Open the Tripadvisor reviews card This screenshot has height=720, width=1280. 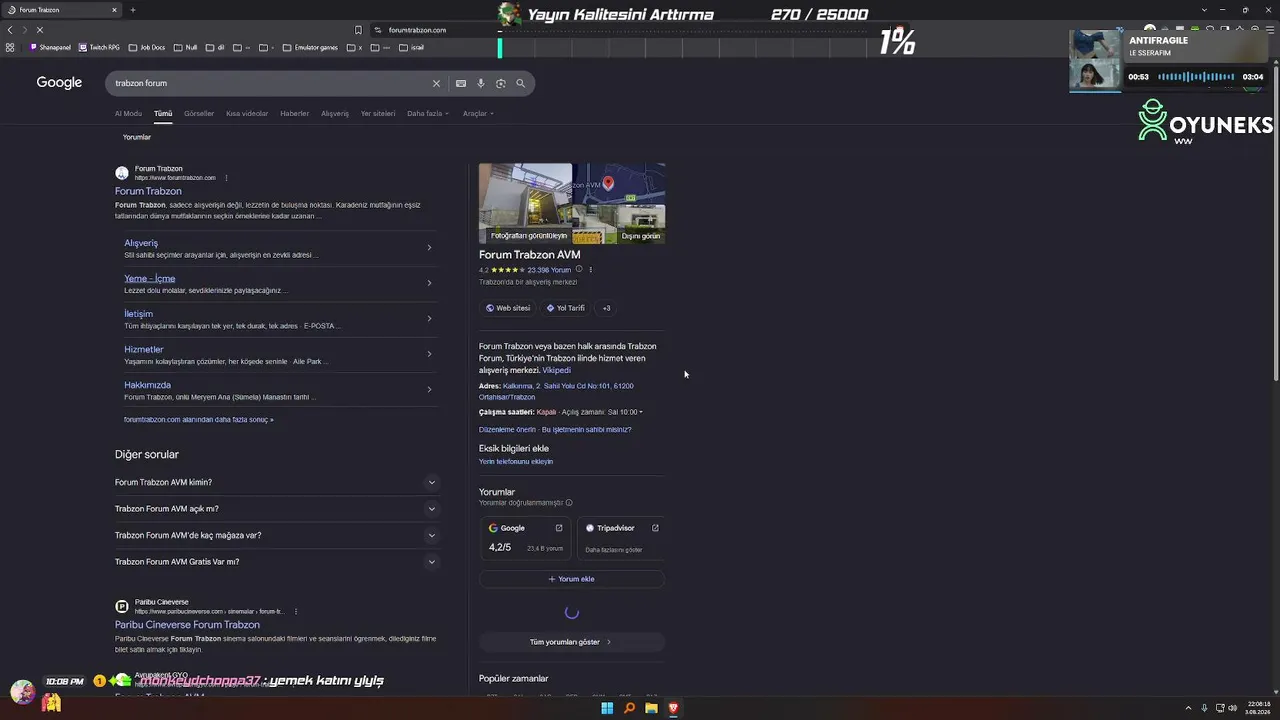click(x=621, y=538)
